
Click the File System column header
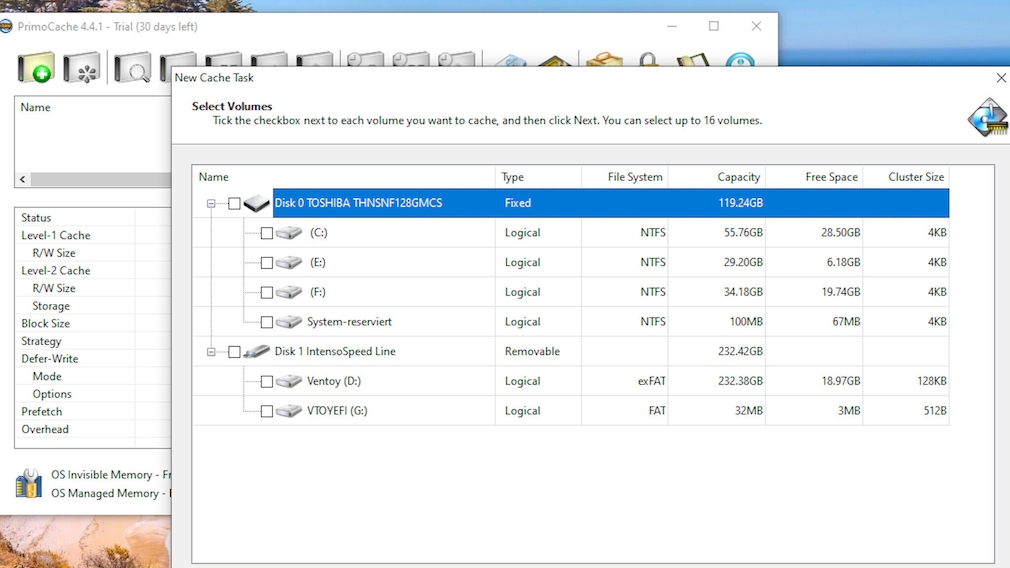(x=634, y=177)
